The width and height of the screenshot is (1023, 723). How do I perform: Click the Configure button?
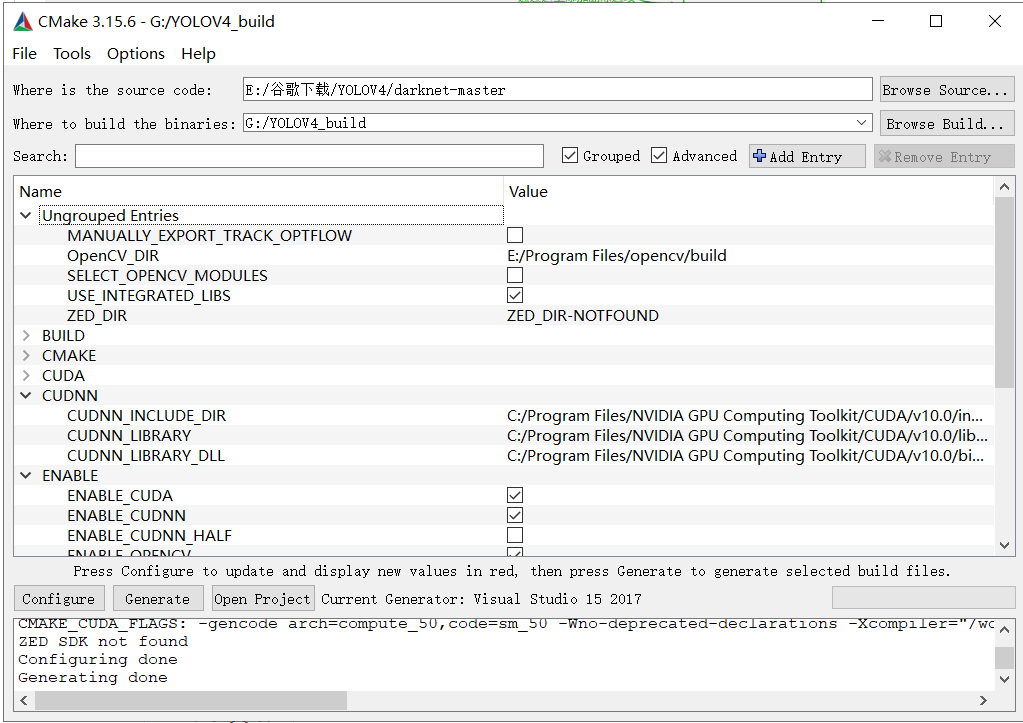[x=58, y=598]
